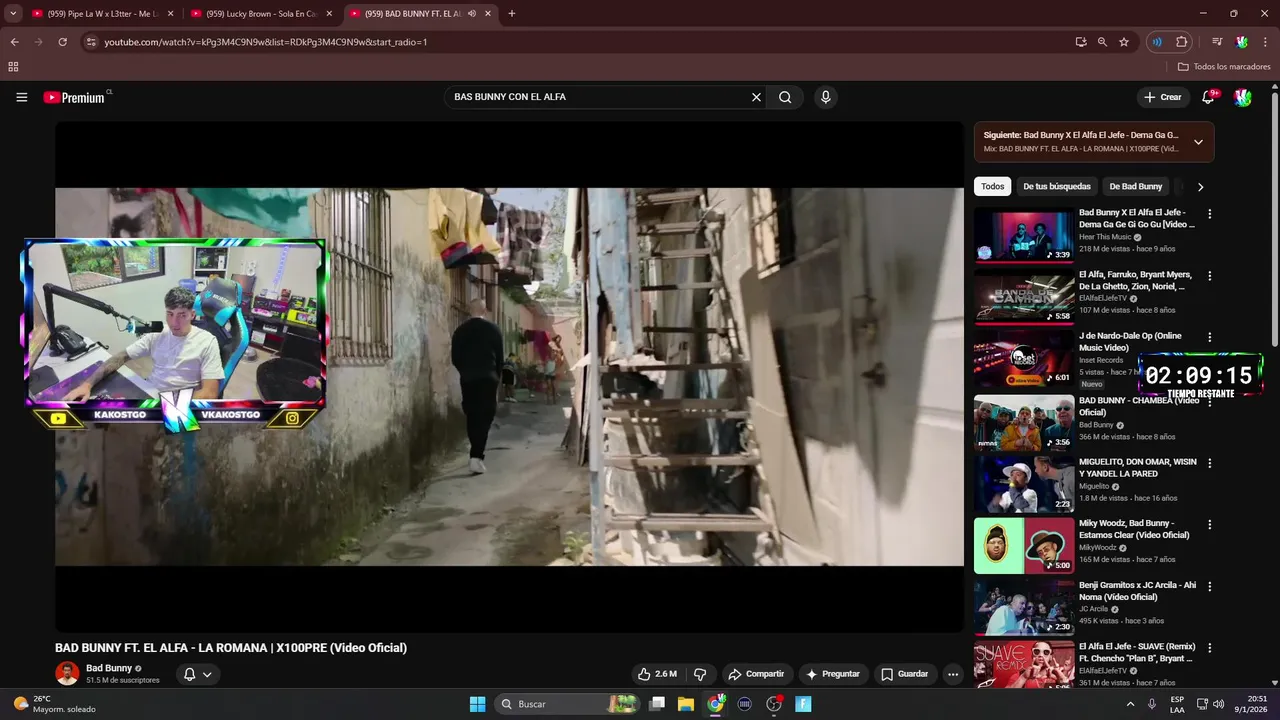This screenshot has height=720, width=1280.
Task: Install app icon in address bar
Action: 1080,42
